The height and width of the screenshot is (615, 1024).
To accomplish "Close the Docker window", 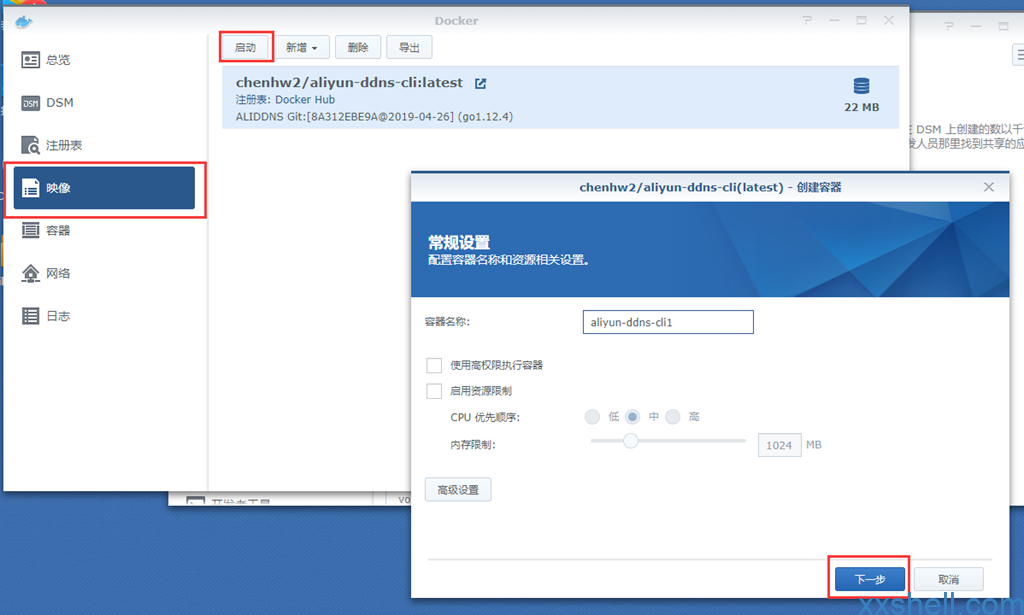I will point(889,21).
